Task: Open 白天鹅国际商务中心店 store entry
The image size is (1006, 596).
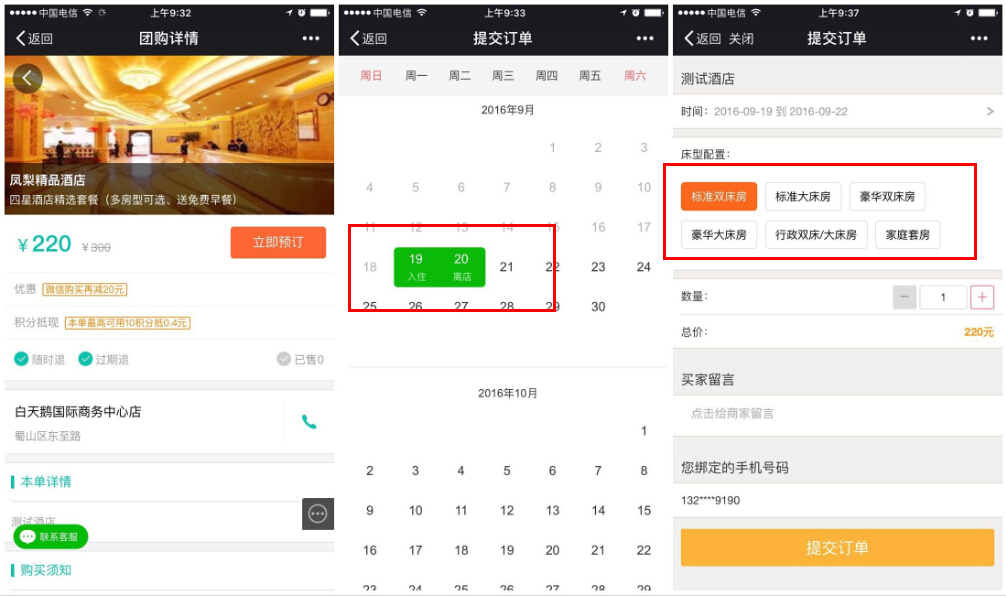Action: [x=144, y=422]
